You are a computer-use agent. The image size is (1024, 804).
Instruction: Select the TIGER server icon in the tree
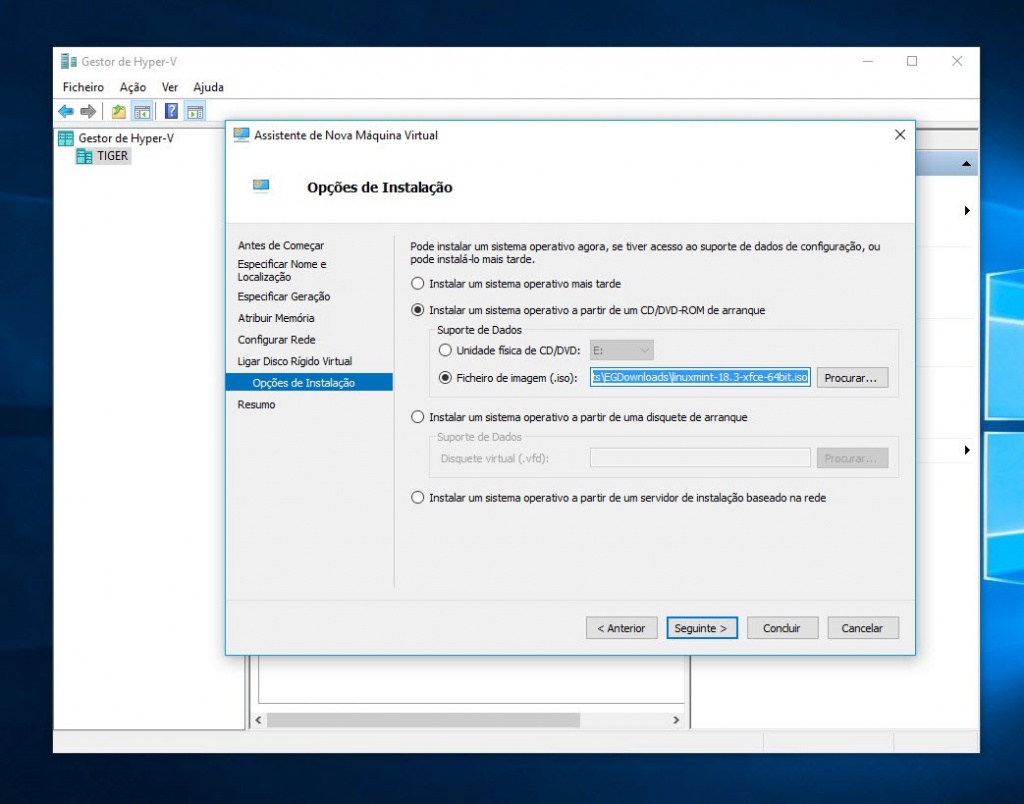pyautogui.click(x=86, y=156)
